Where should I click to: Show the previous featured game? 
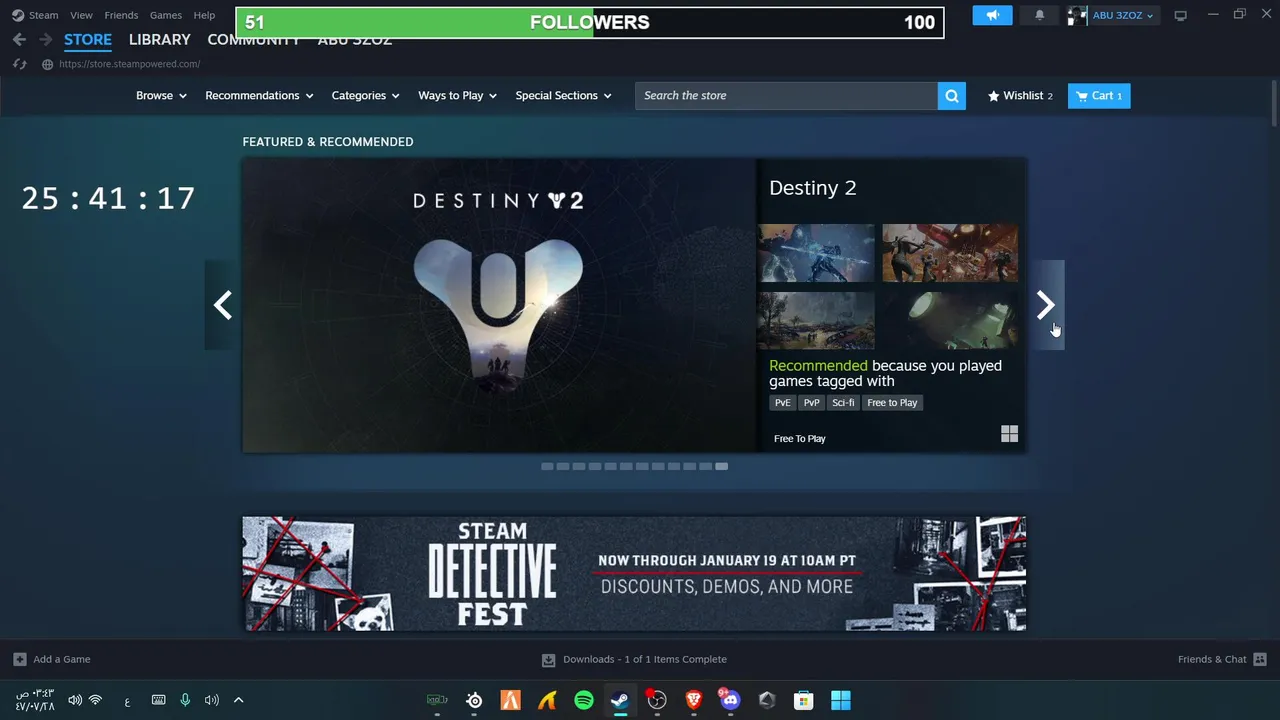223,305
